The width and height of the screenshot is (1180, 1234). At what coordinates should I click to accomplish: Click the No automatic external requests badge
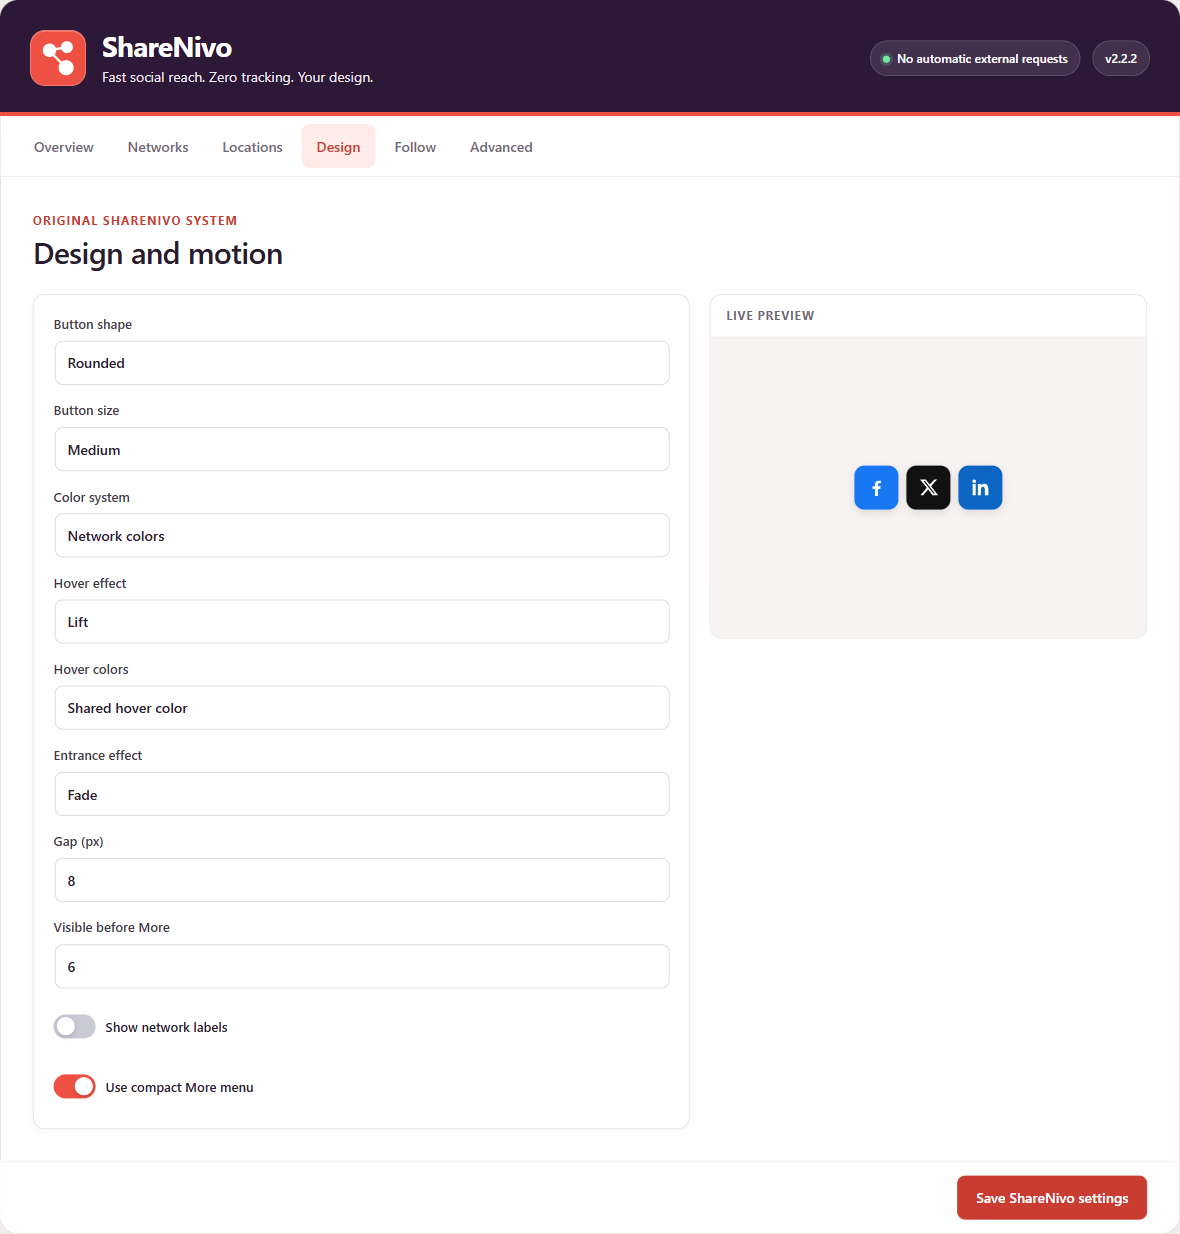coord(975,59)
